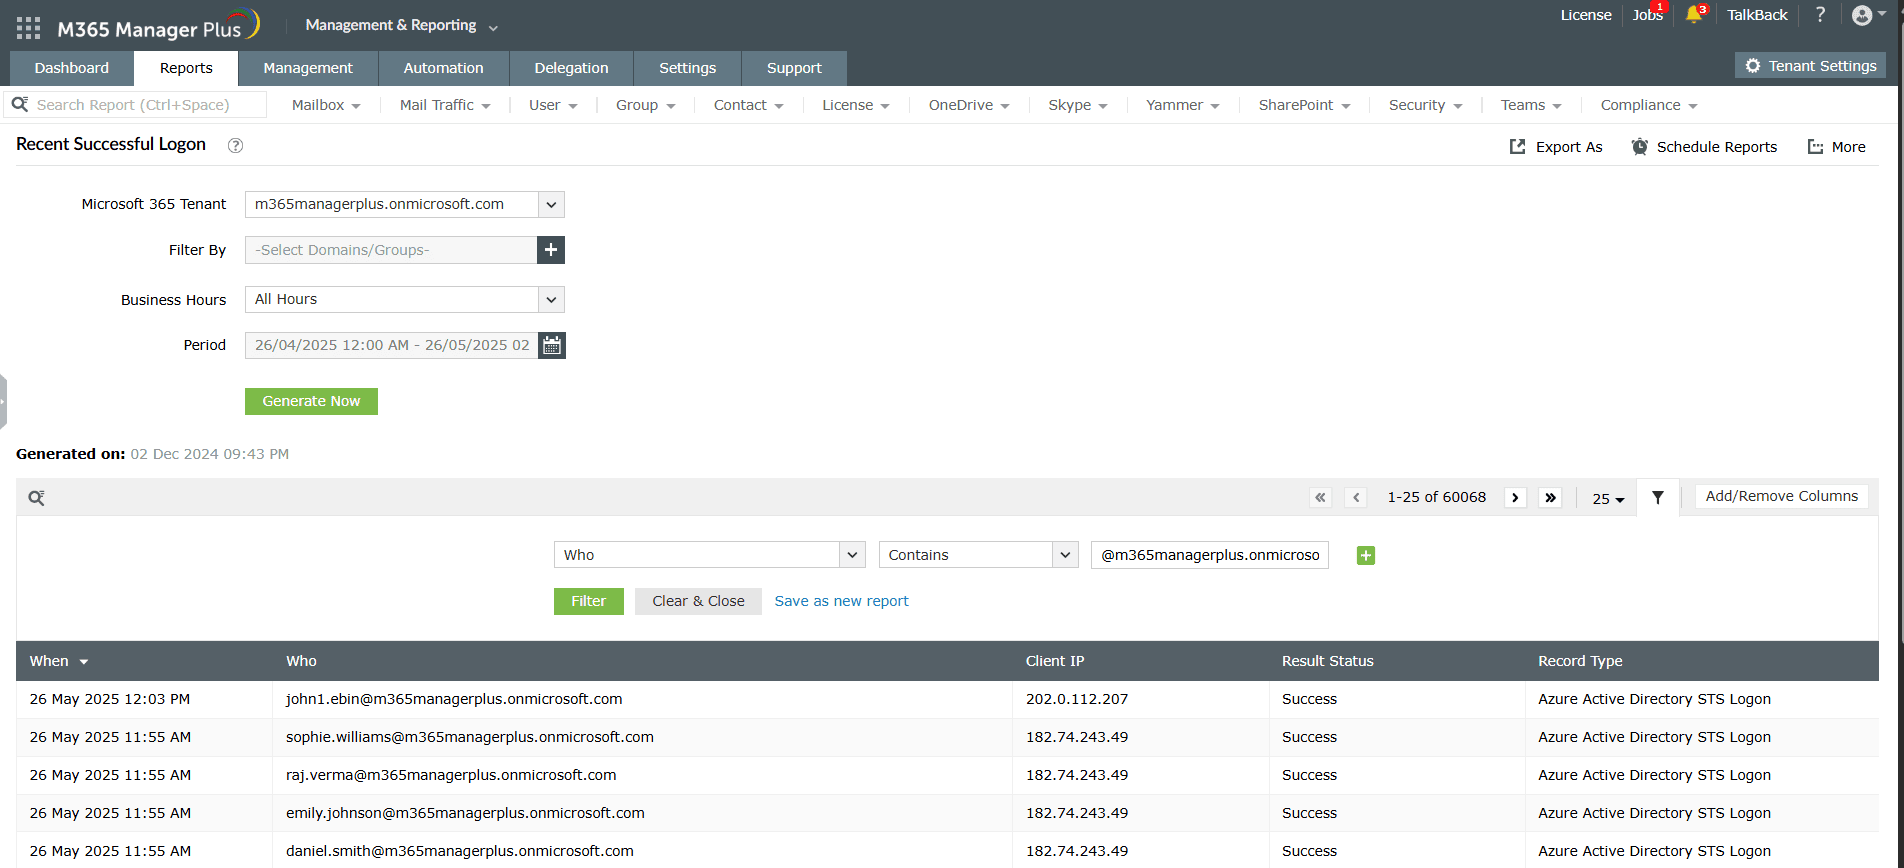Image resolution: width=1904 pixels, height=868 pixels.
Task: Expand the Mailbox reports menu
Action: [326, 105]
